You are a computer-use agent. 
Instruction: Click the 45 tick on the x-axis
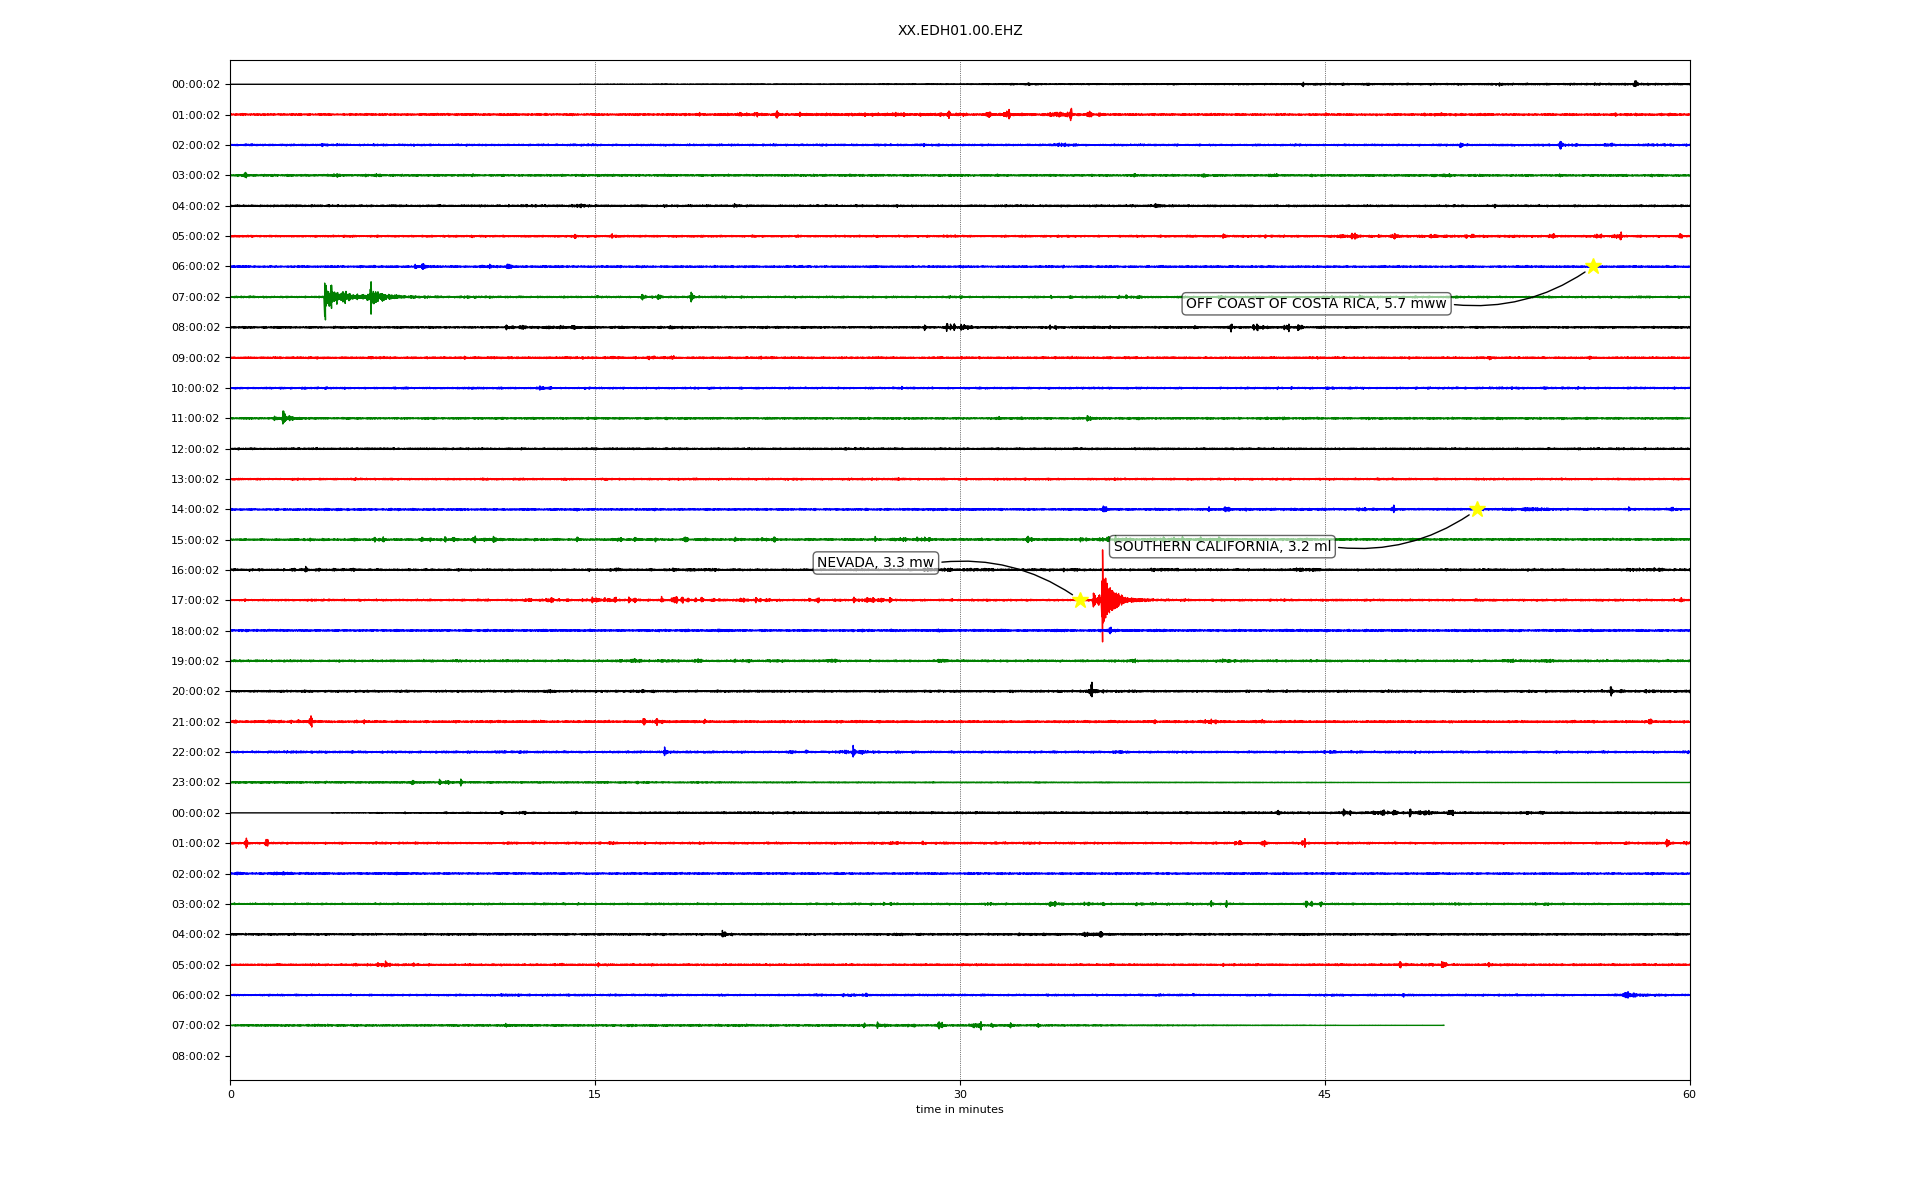[x=1325, y=1094]
